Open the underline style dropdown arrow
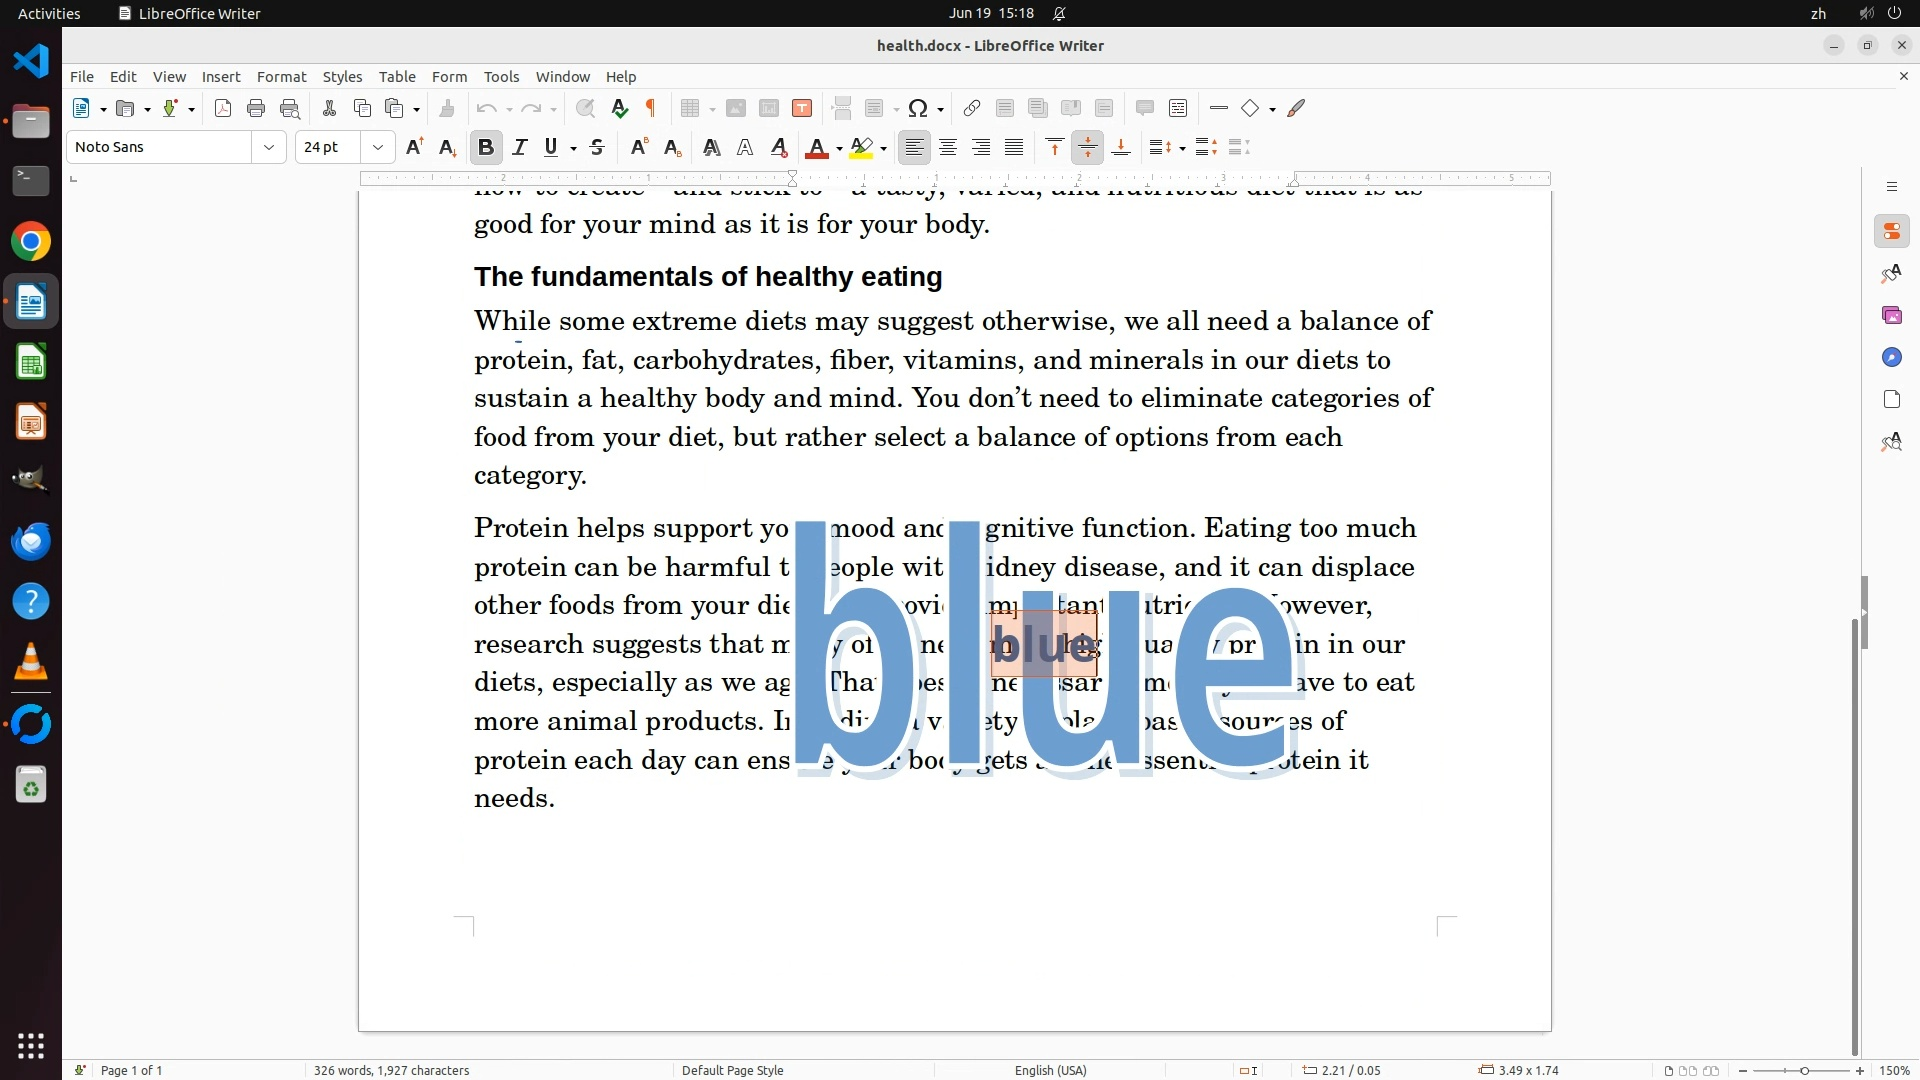Viewport: 1920px width, 1080px height. 573,148
